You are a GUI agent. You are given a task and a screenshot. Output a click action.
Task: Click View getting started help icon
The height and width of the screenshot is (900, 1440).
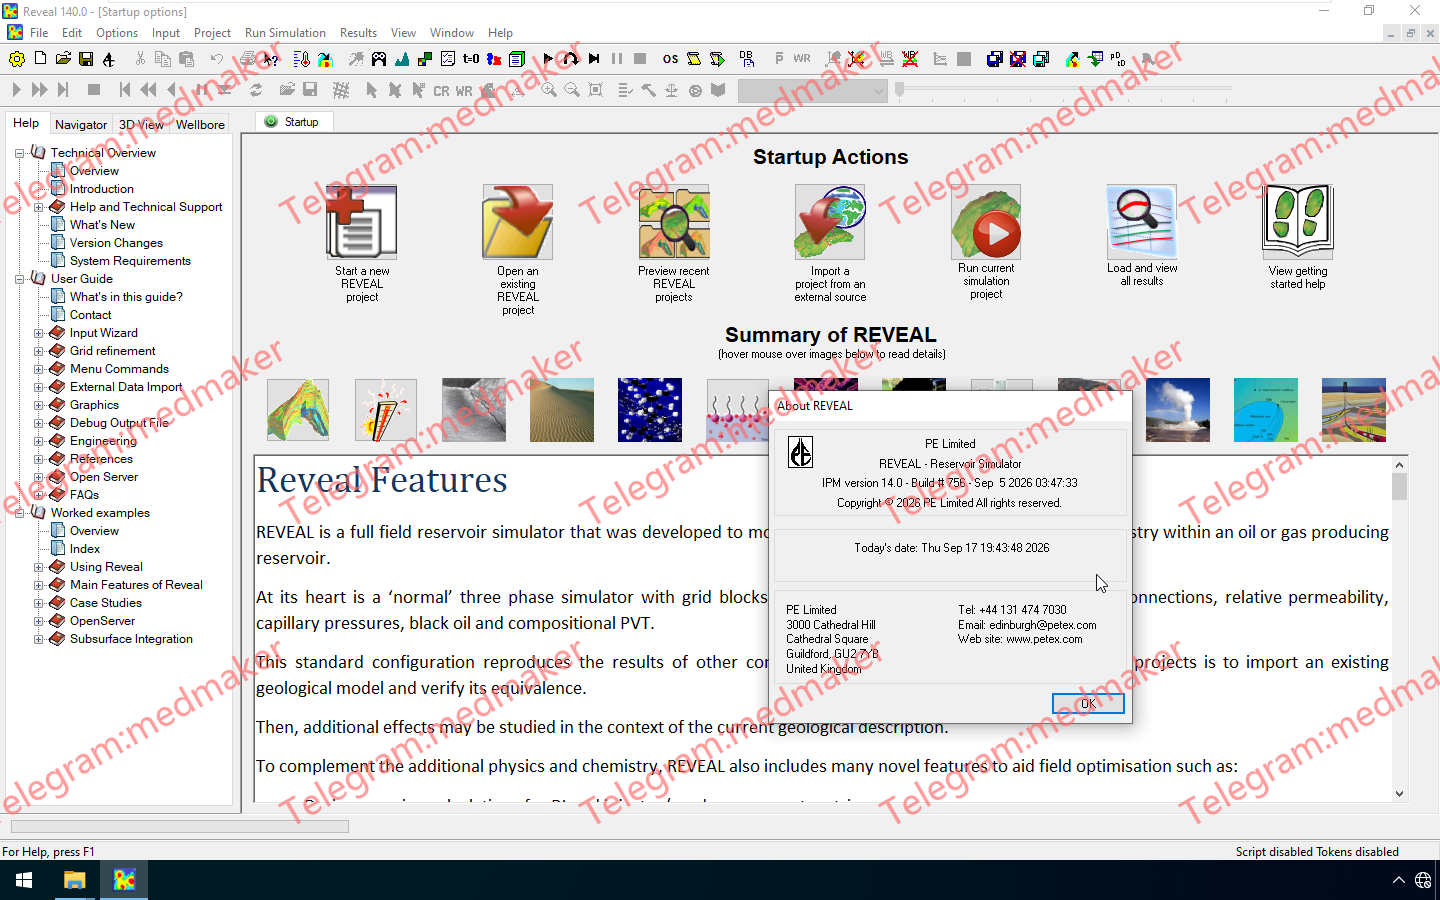[x=1298, y=222]
